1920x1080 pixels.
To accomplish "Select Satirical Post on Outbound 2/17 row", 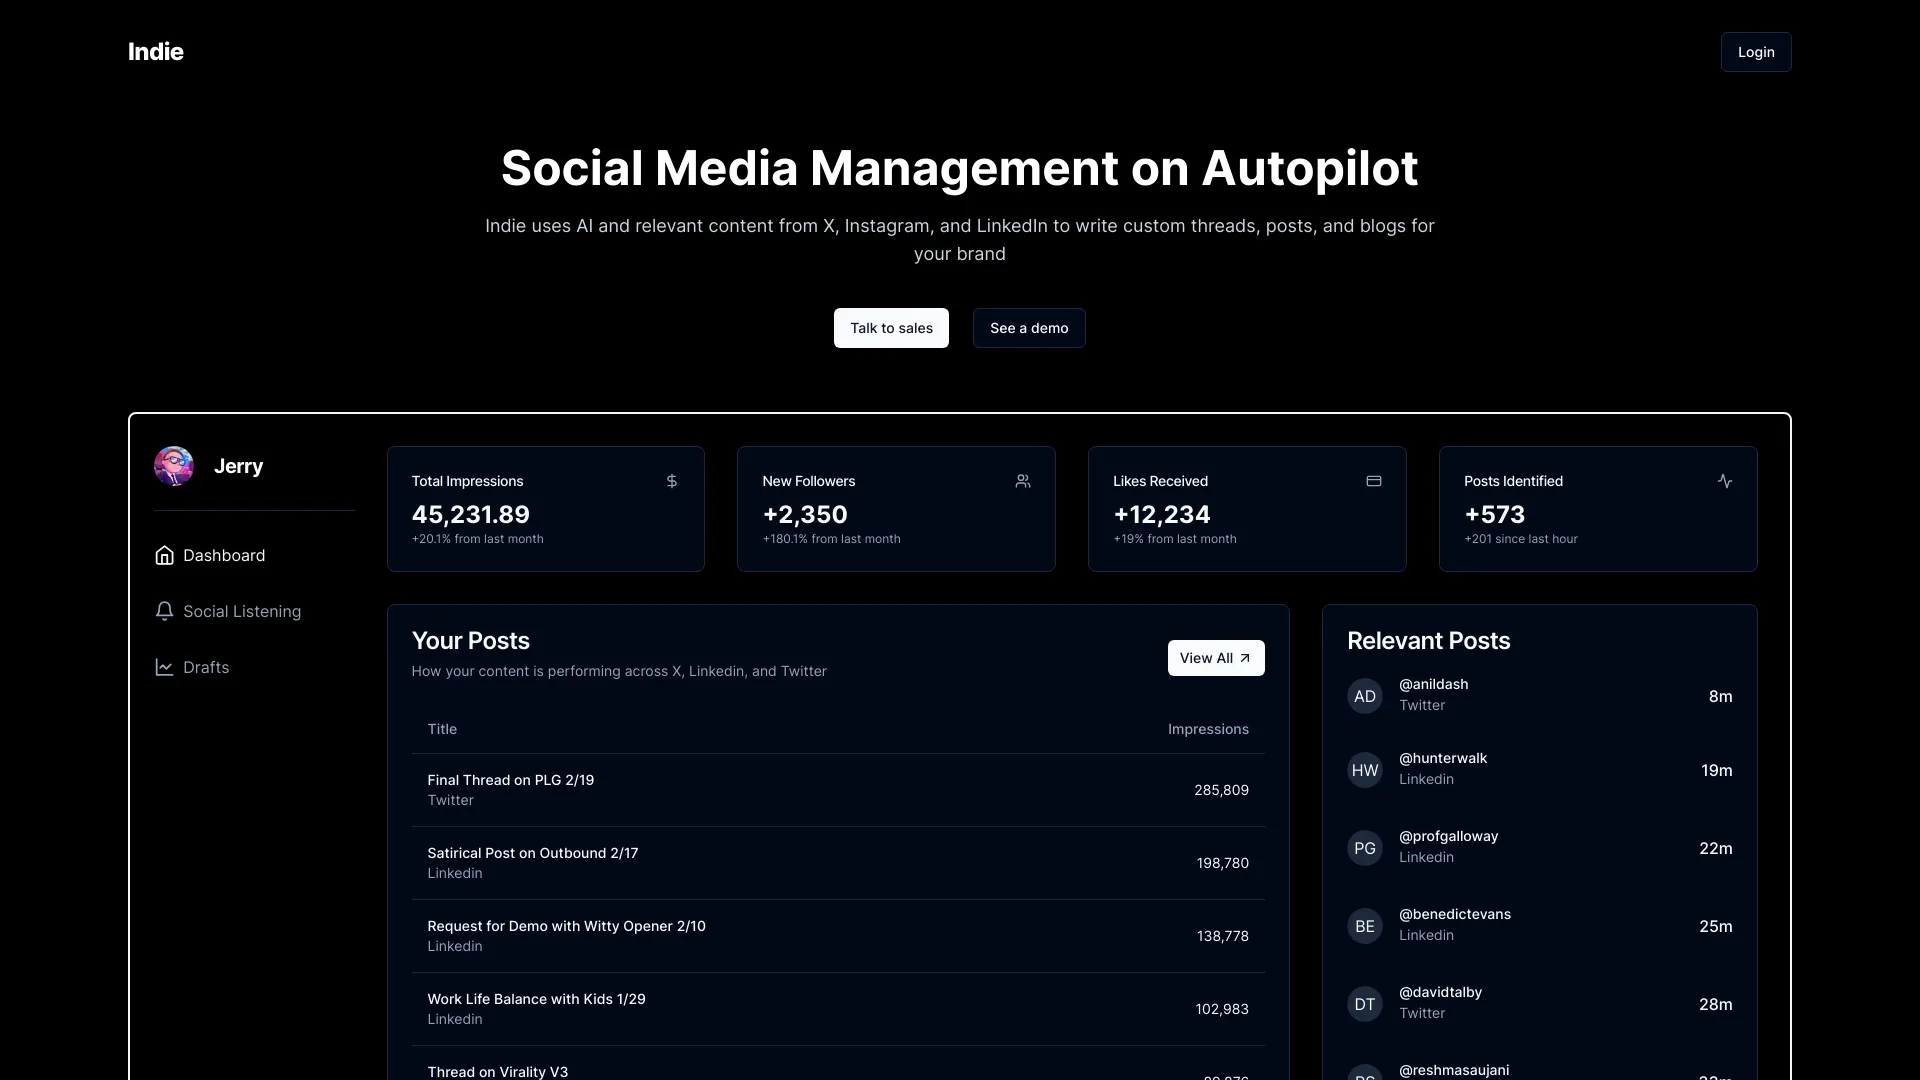I will click(x=837, y=863).
